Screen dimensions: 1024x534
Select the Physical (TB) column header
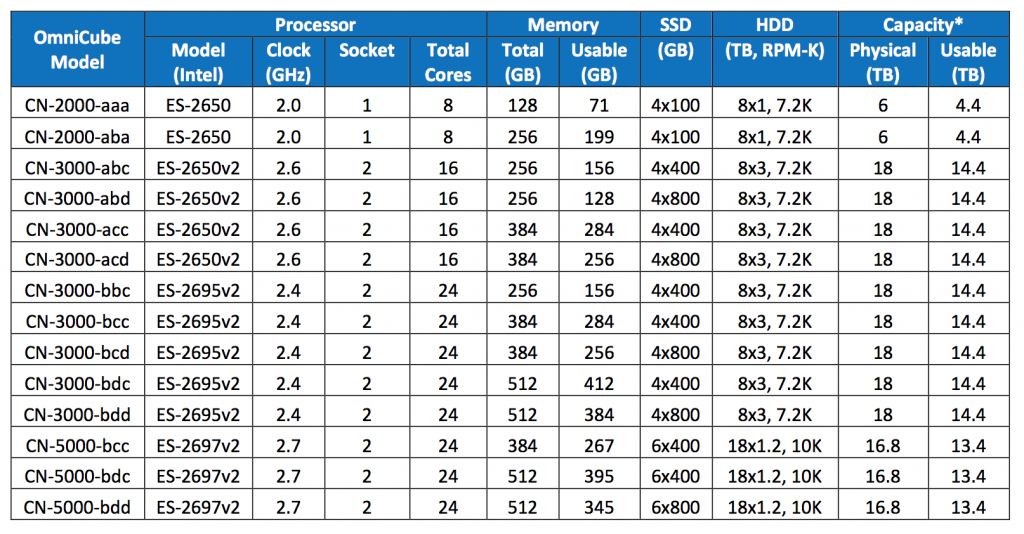883,62
